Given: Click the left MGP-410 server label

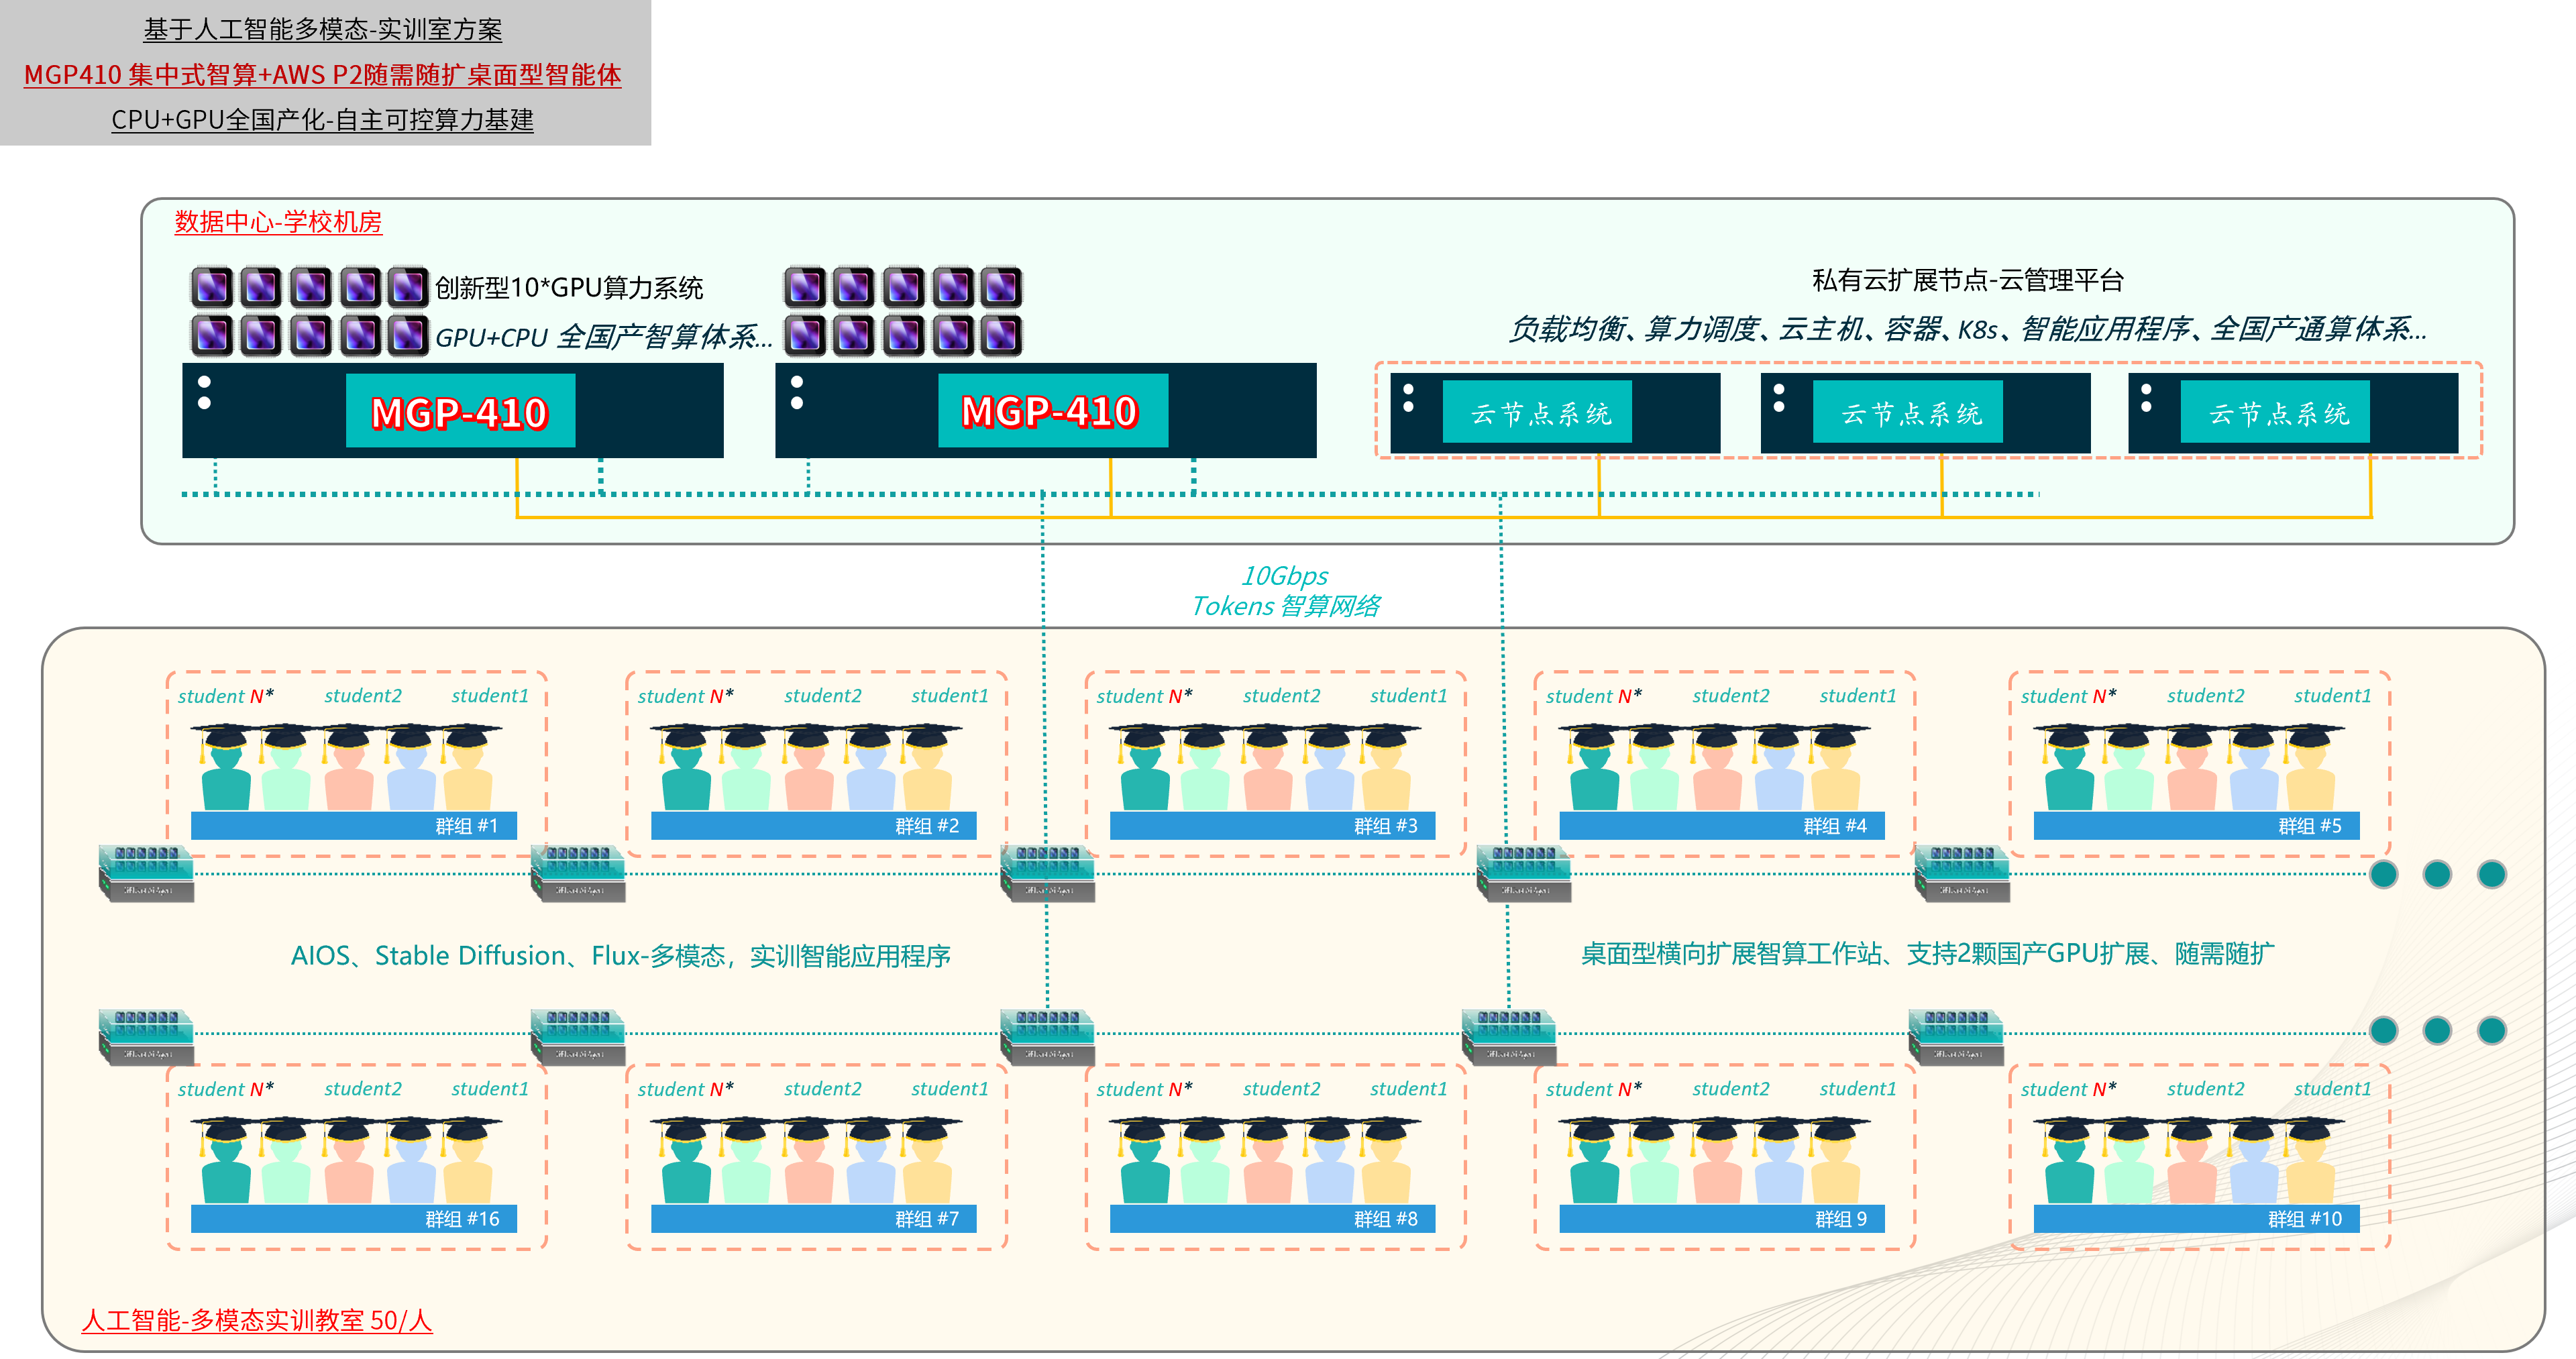Looking at the screenshot, I should coord(460,412).
